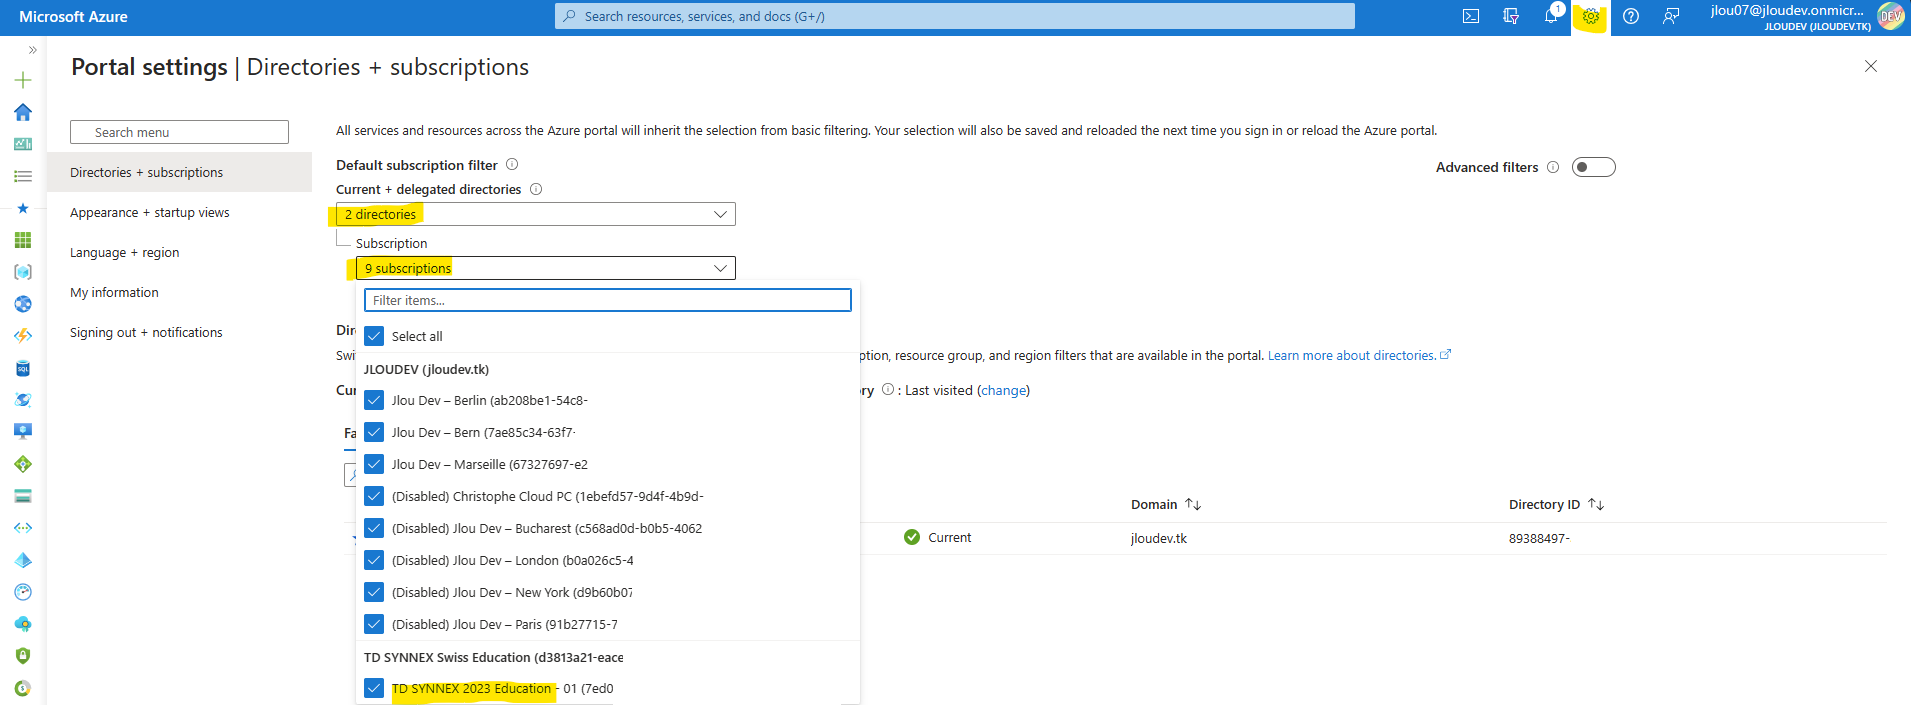Click the JLOUDEV (jloudev.tk) group header

(x=426, y=369)
